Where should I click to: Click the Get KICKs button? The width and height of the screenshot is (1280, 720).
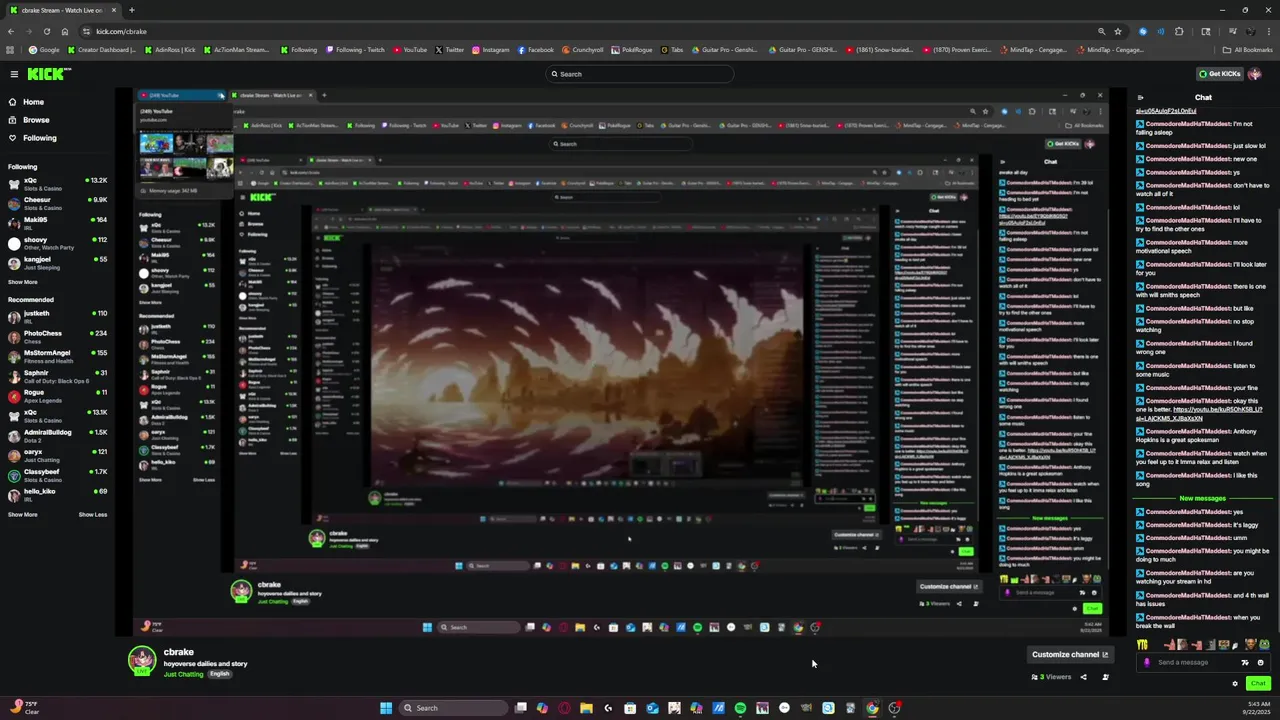point(1220,74)
